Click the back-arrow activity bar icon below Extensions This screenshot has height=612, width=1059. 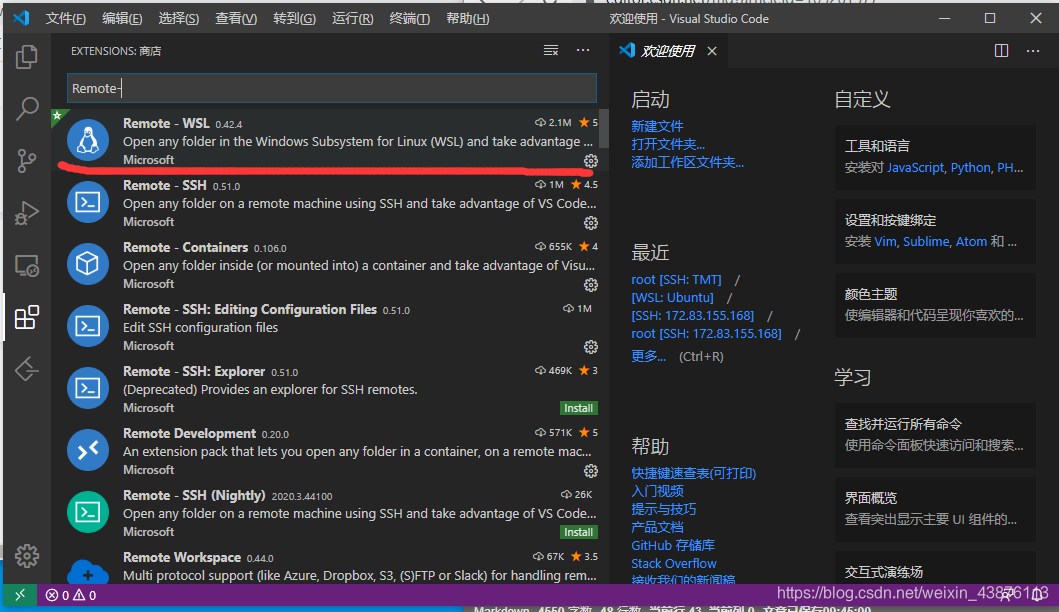(x=27, y=369)
